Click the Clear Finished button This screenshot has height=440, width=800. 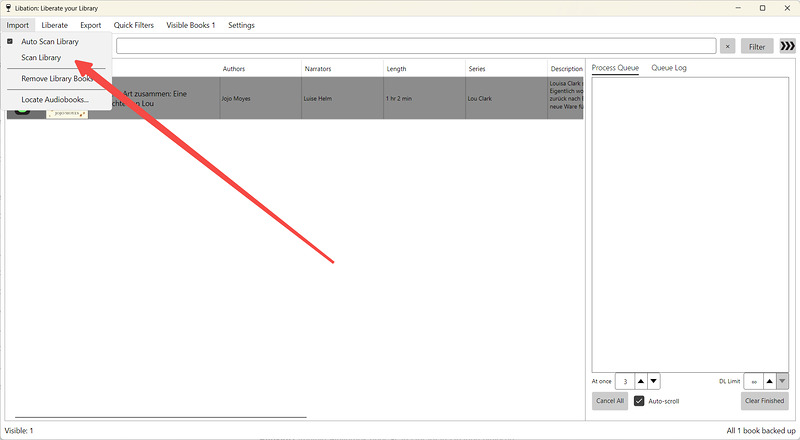click(764, 401)
